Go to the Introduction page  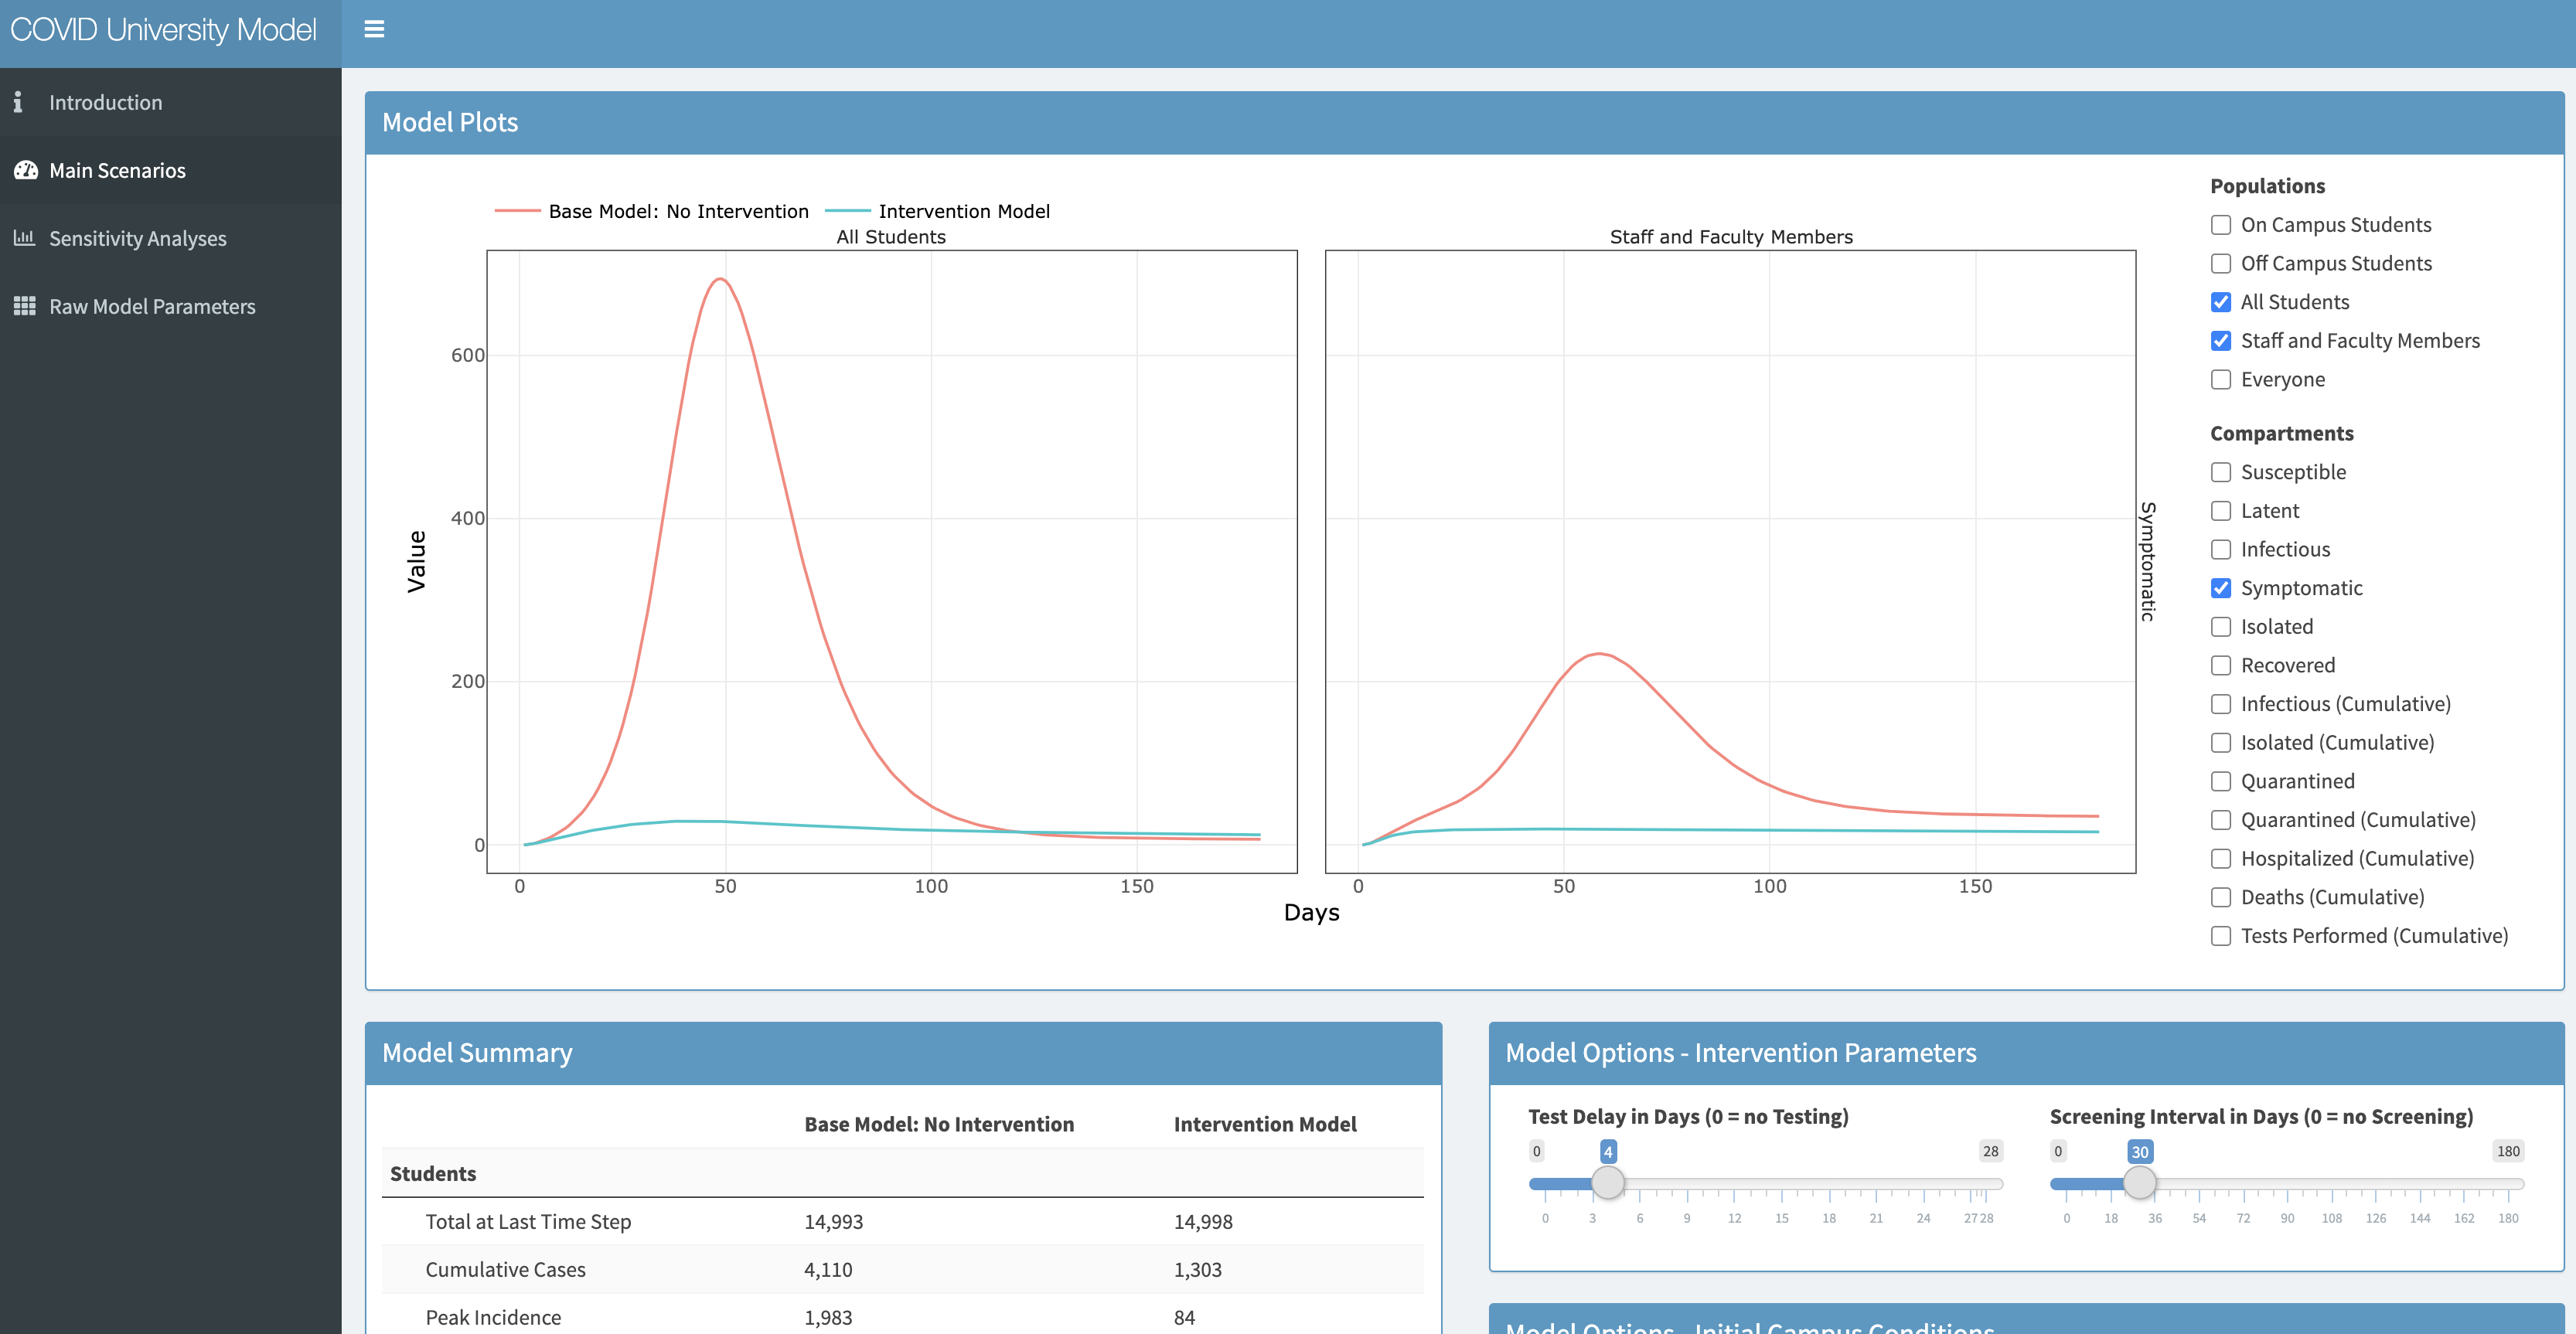pos(105,102)
